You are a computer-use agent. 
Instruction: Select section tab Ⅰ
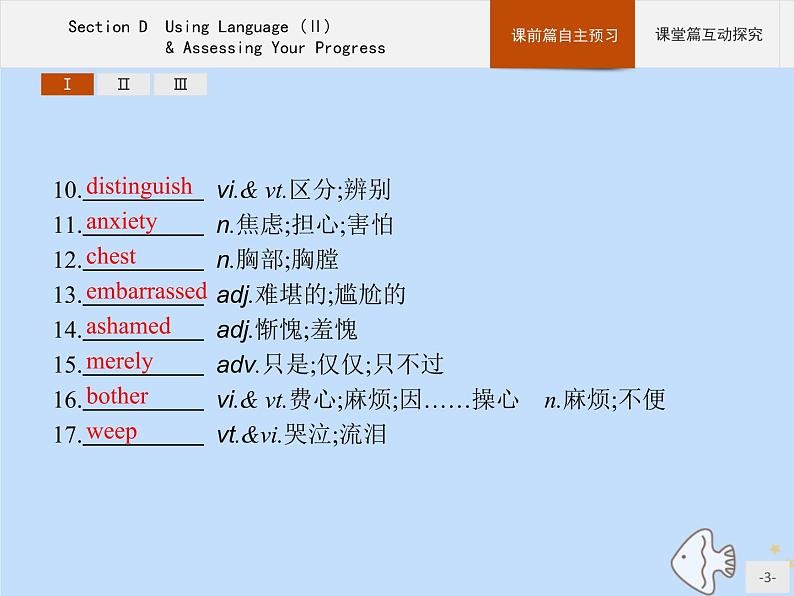click(x=67, y=84)
